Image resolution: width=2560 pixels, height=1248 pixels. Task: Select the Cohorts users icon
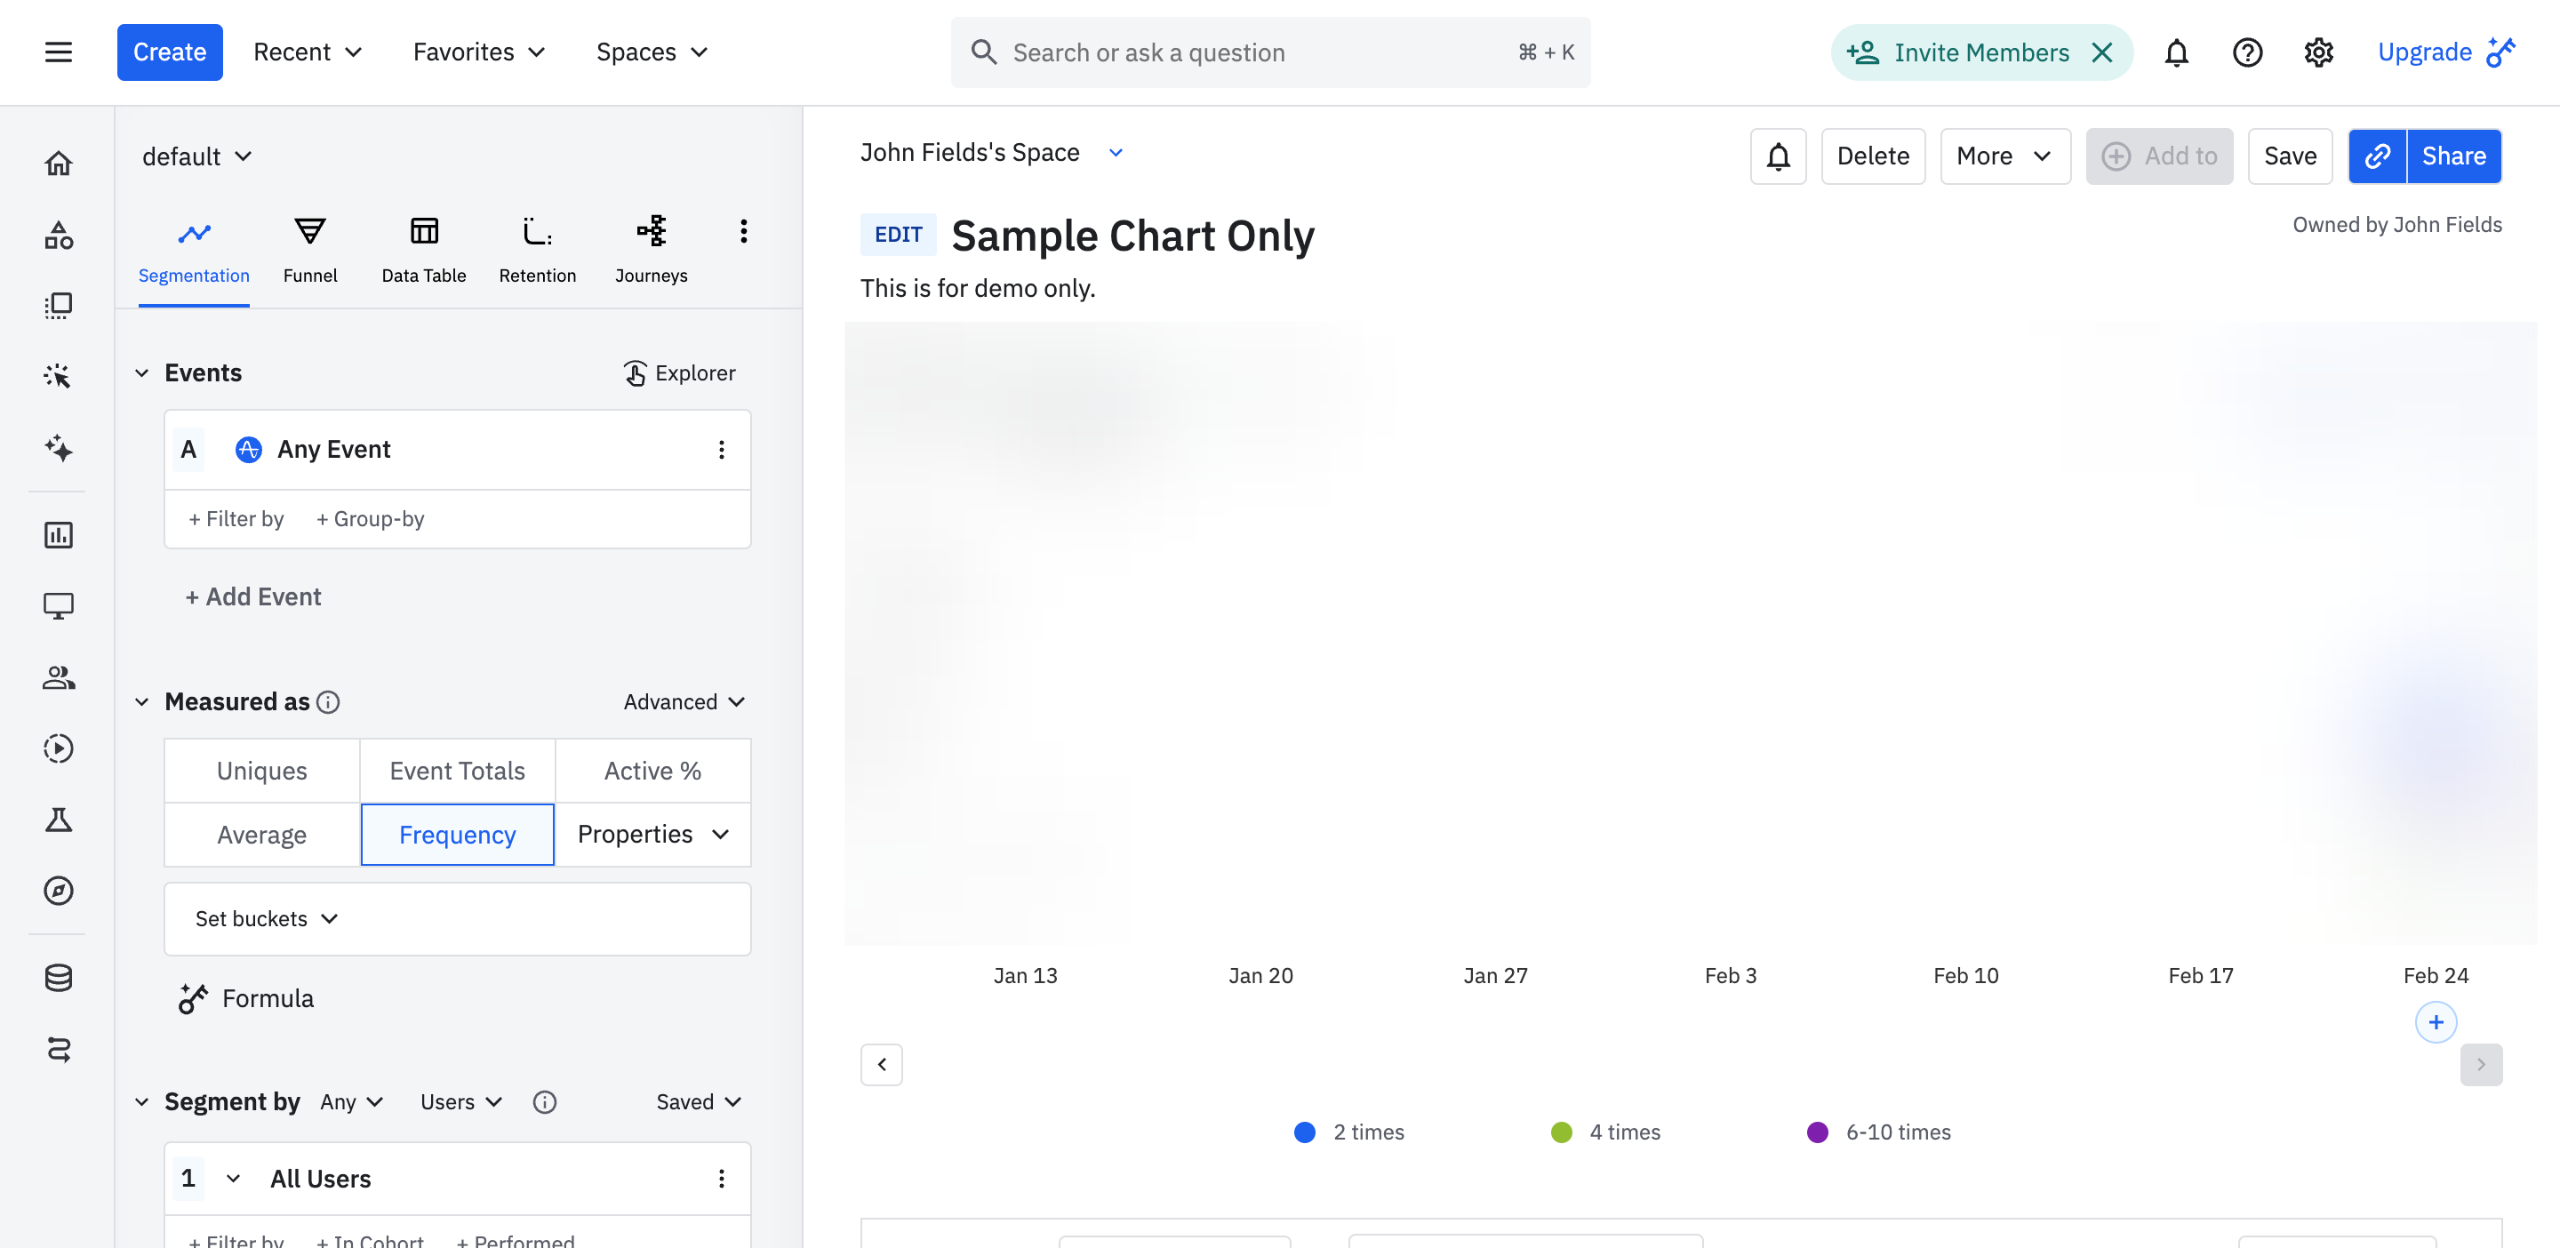pyautogui.click(x=58, y=677)
